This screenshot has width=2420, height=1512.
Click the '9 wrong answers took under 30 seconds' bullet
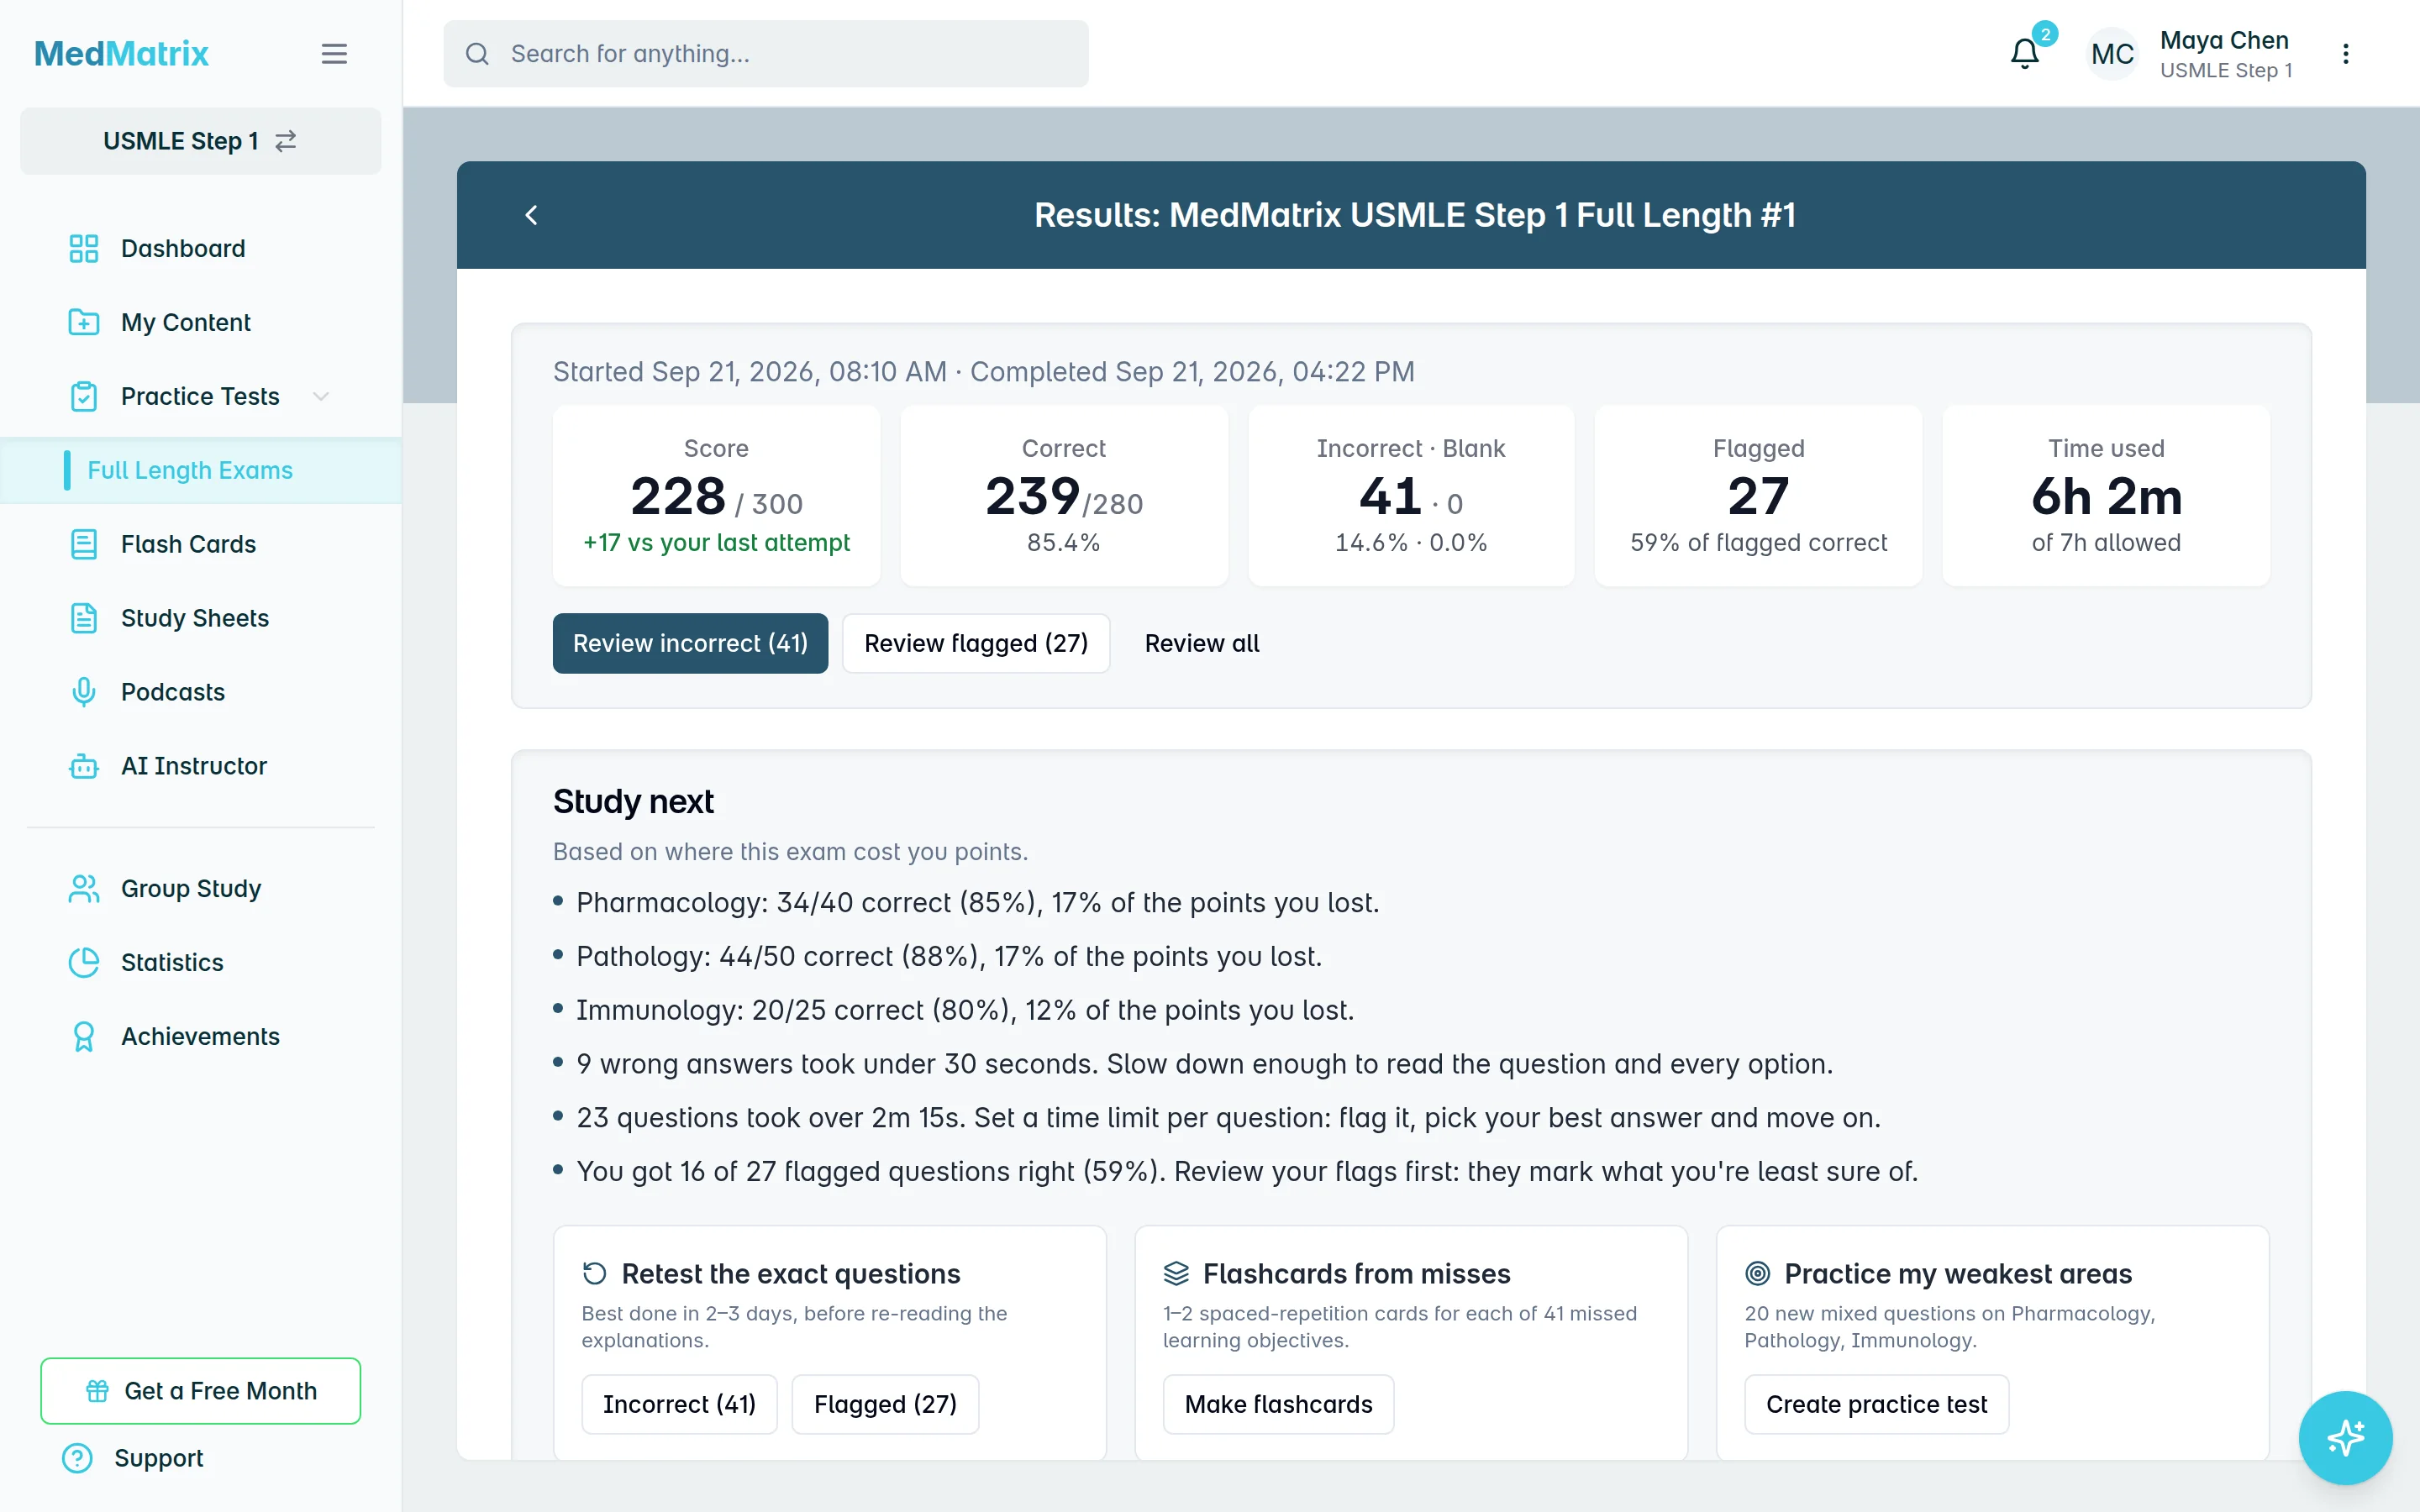tap(1204, 1064)
